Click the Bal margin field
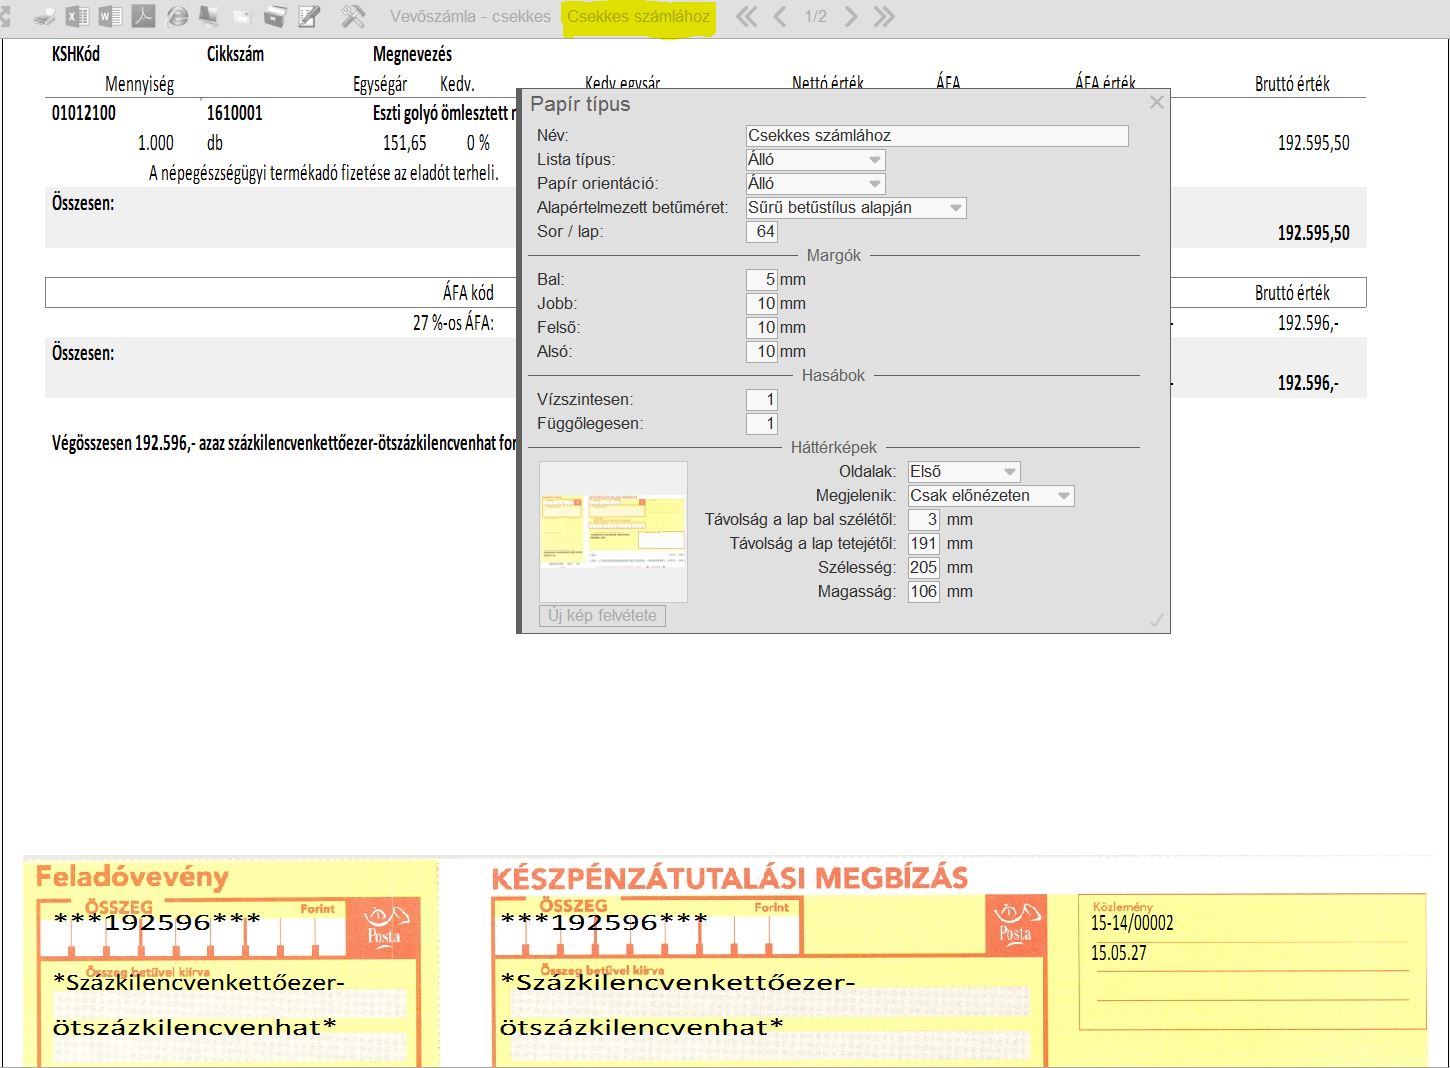The height and width of the screenshot is (1068, 1450). click(762, 279)
